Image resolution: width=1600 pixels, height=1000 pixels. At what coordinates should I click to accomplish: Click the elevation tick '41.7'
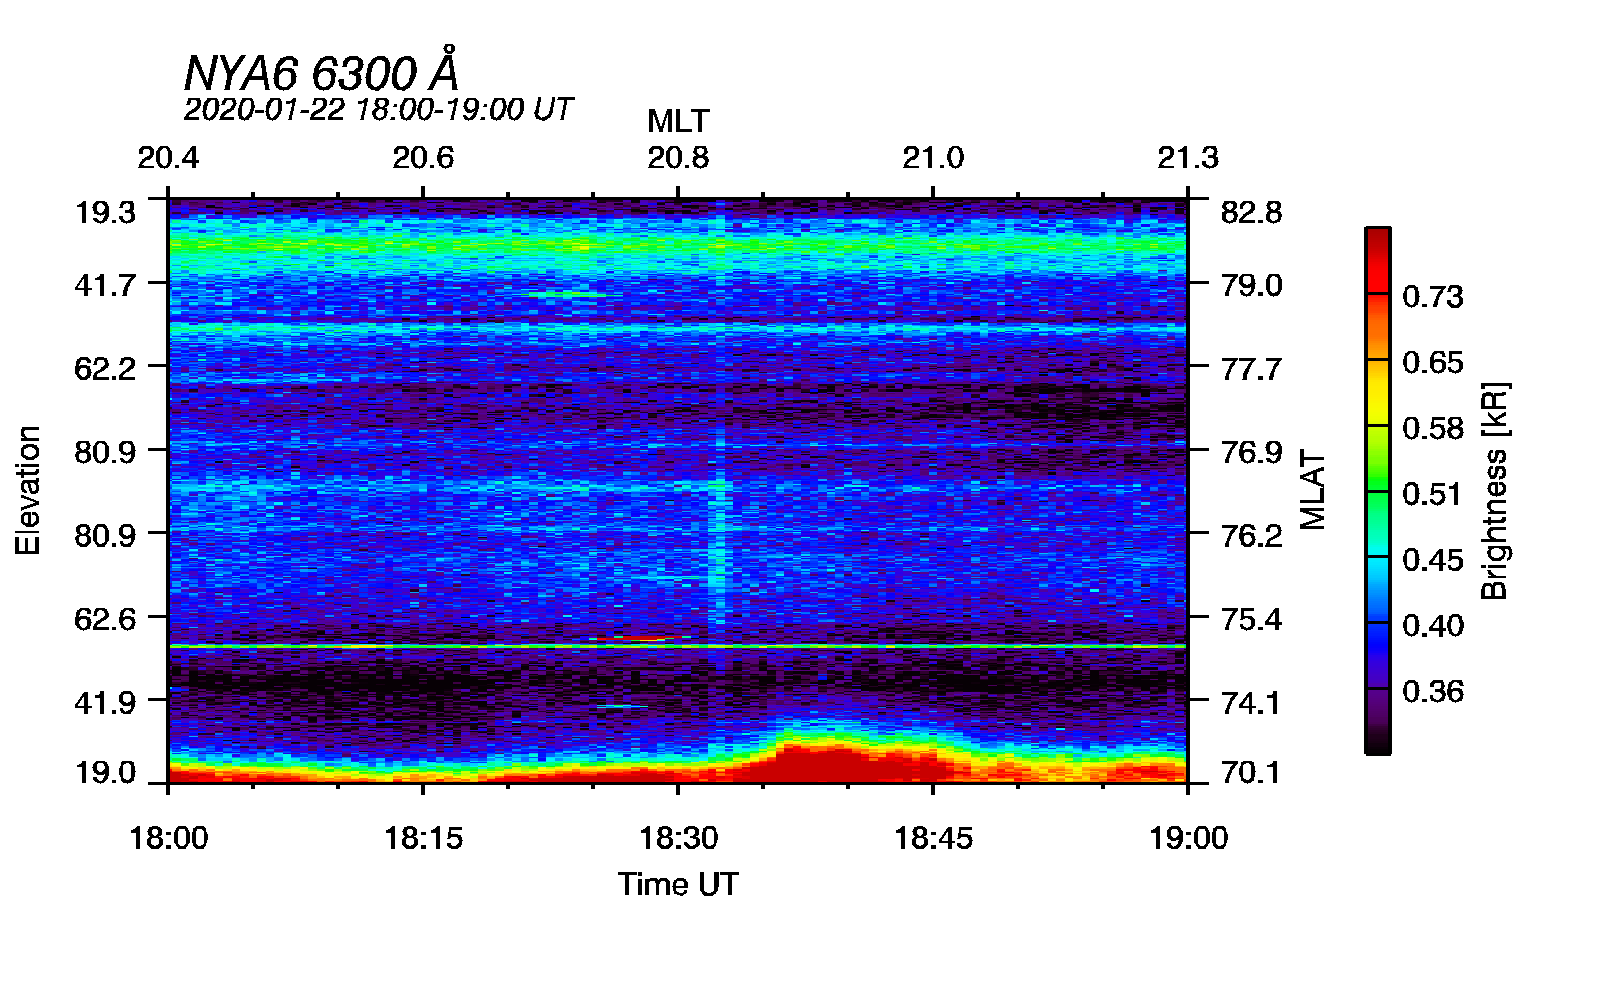point(105,285)
